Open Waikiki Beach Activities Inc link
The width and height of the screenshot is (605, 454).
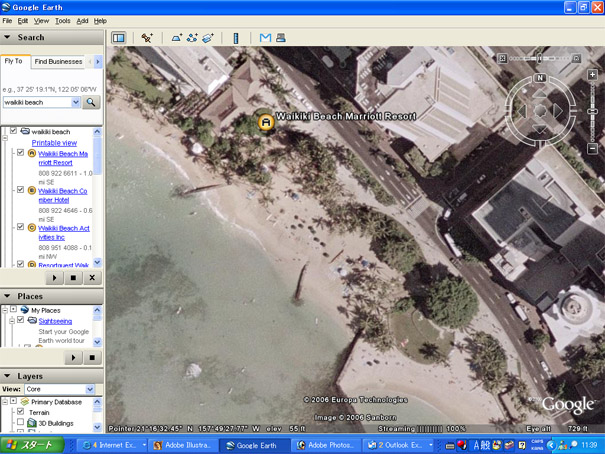pyautogui.click(x=64, y=233)
